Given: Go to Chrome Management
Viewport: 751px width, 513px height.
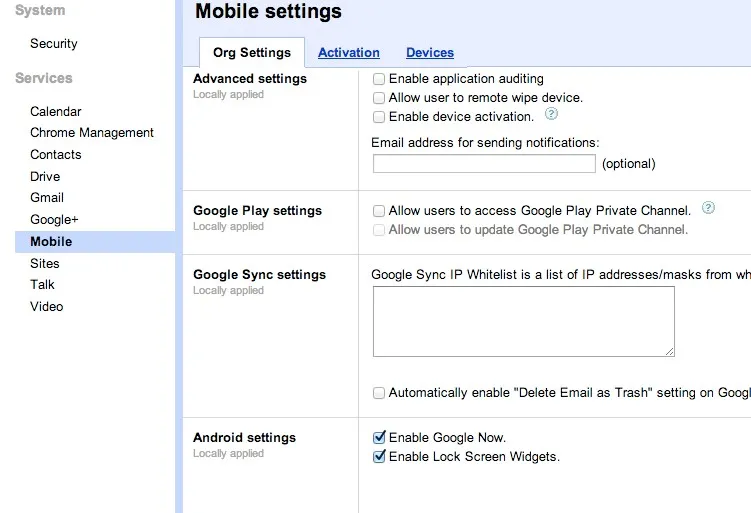Looking at the screenshot, I should point(91,133).
